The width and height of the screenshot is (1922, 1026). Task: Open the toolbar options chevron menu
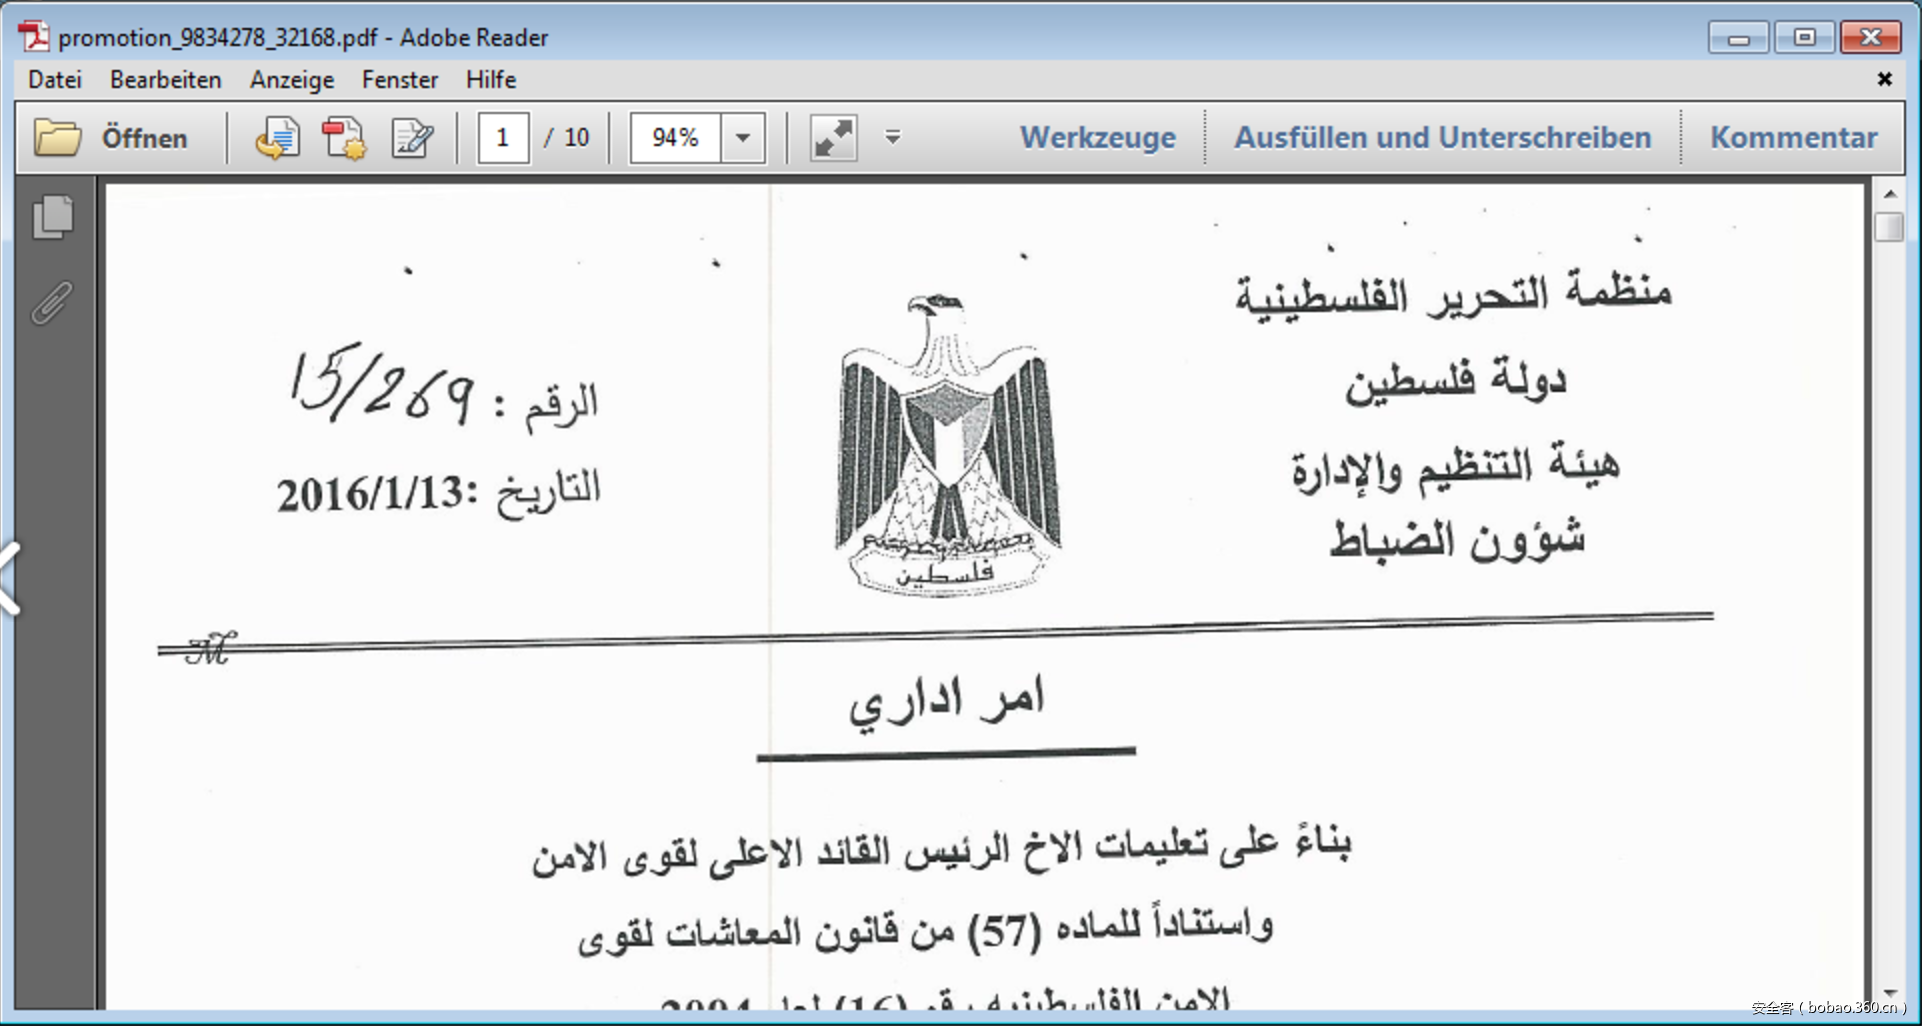coord(893,137)
